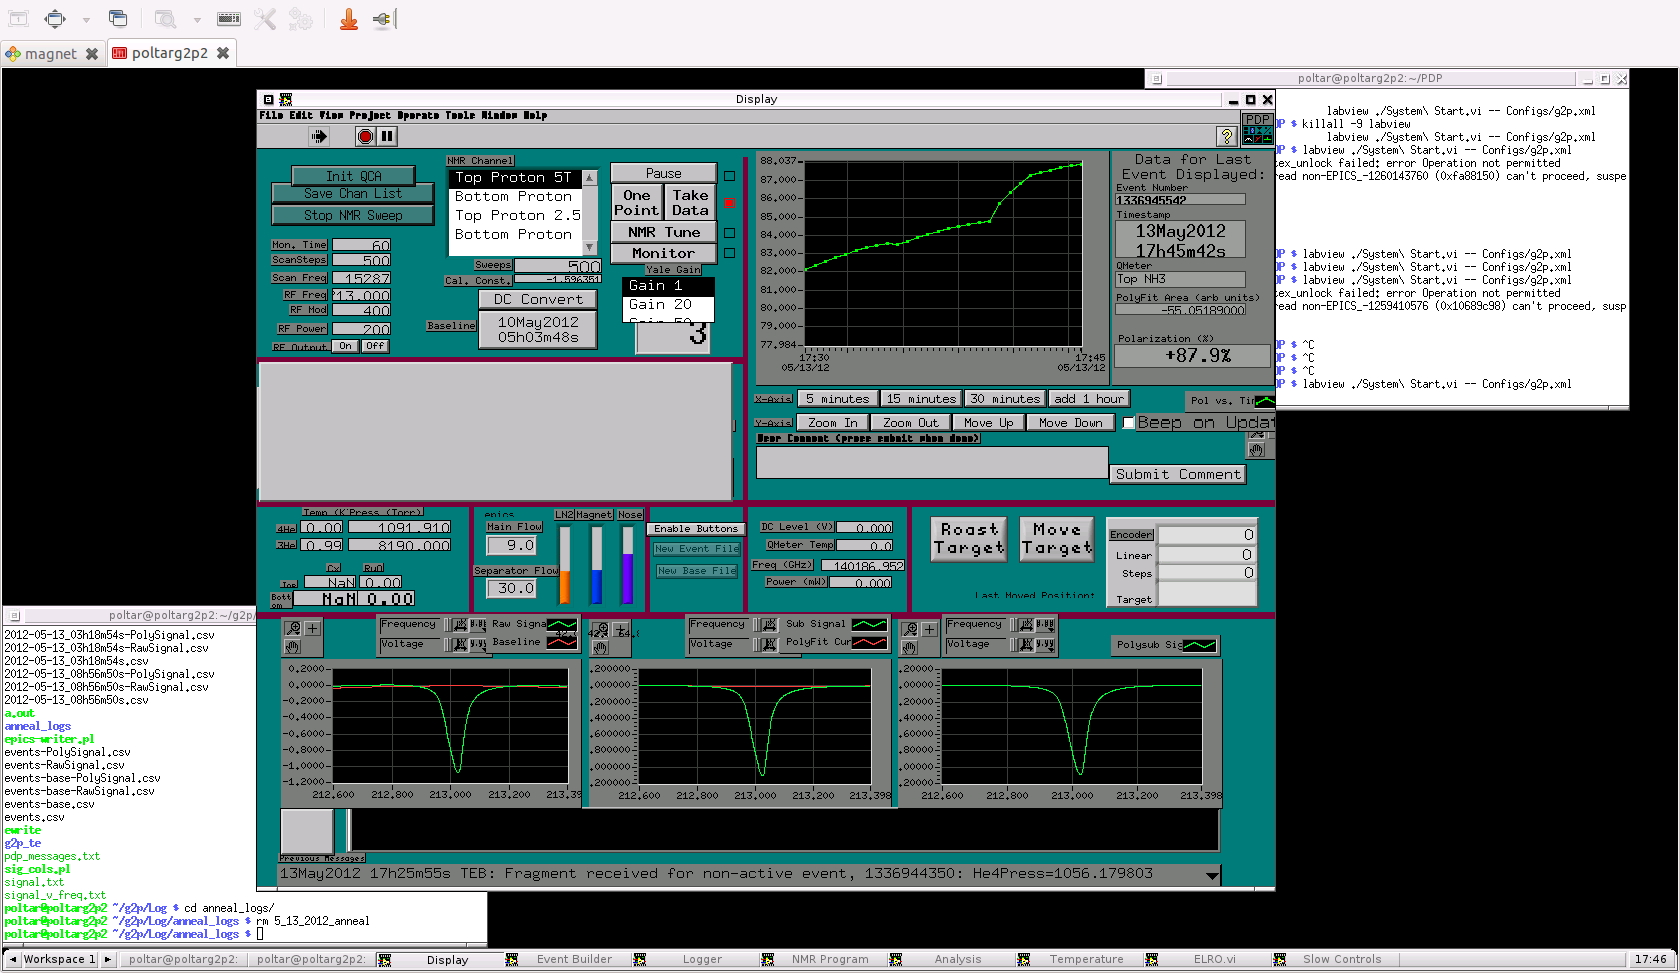Open the zoom tool dropdown arrow in viewer toolbar
The image size is (1680, 973).
tap(196, 19)
